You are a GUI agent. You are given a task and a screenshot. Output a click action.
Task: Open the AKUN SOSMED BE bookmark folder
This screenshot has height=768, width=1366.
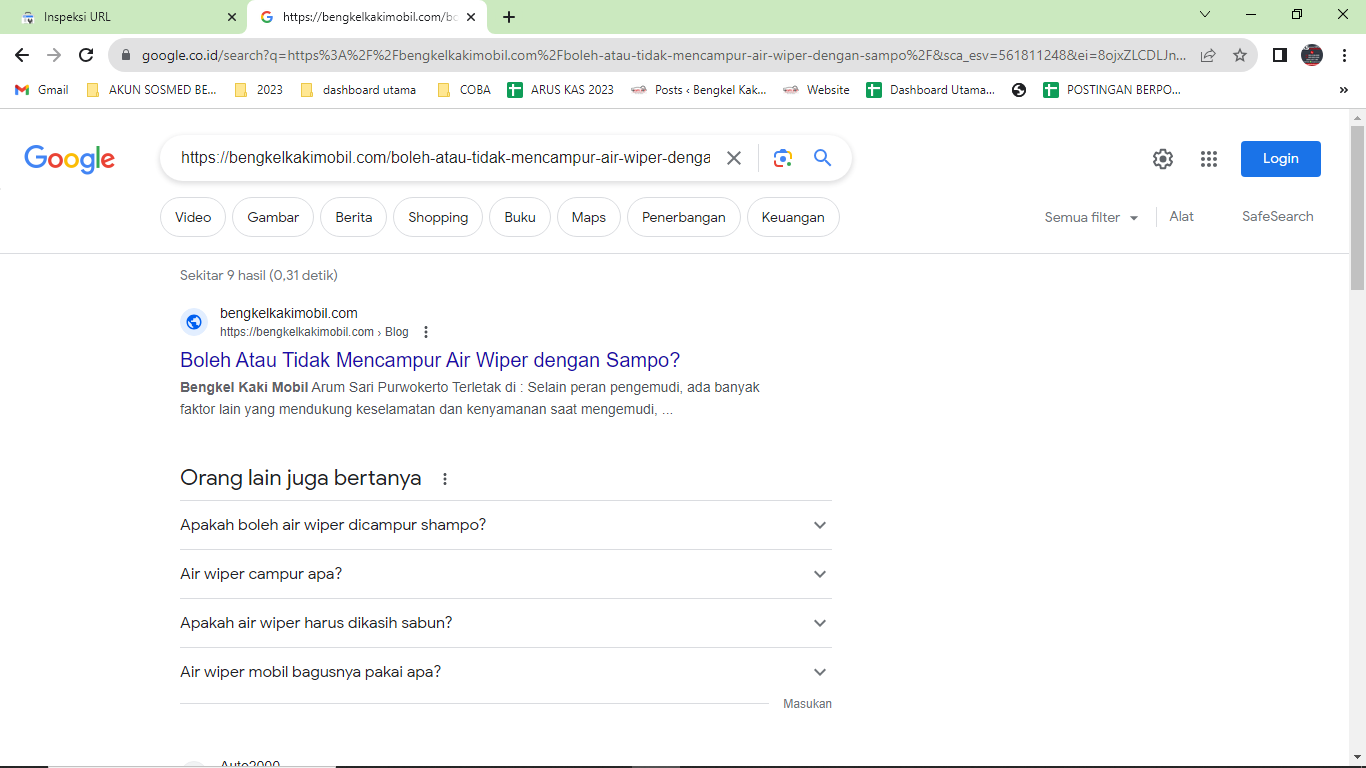click(152, 90)
